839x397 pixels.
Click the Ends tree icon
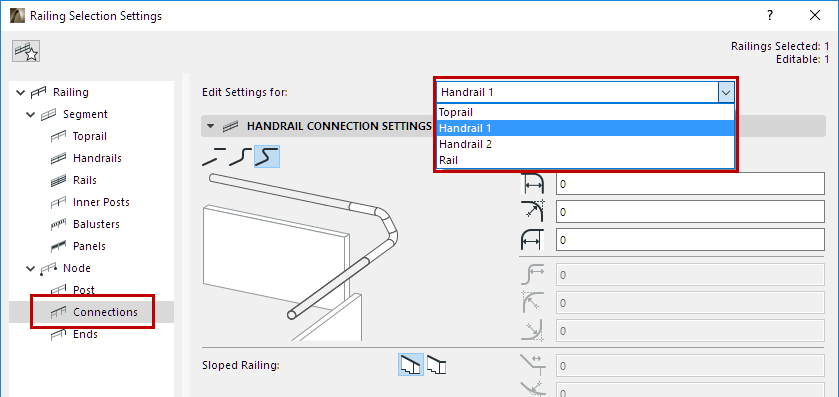click(x=58, y=334)
